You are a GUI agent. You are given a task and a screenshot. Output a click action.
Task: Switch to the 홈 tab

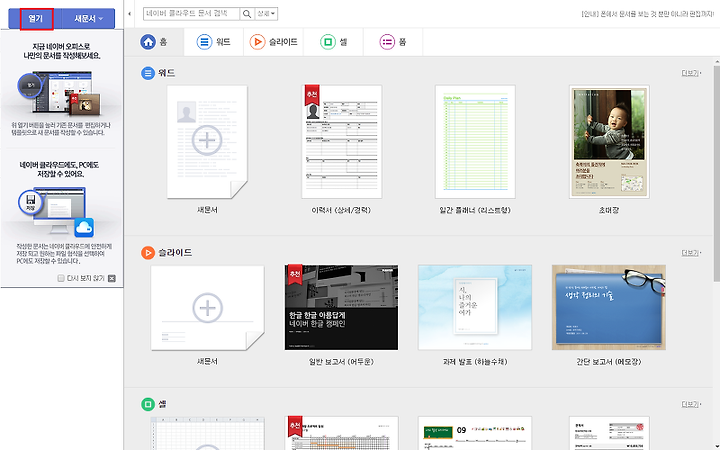click(x=154, y=42)
